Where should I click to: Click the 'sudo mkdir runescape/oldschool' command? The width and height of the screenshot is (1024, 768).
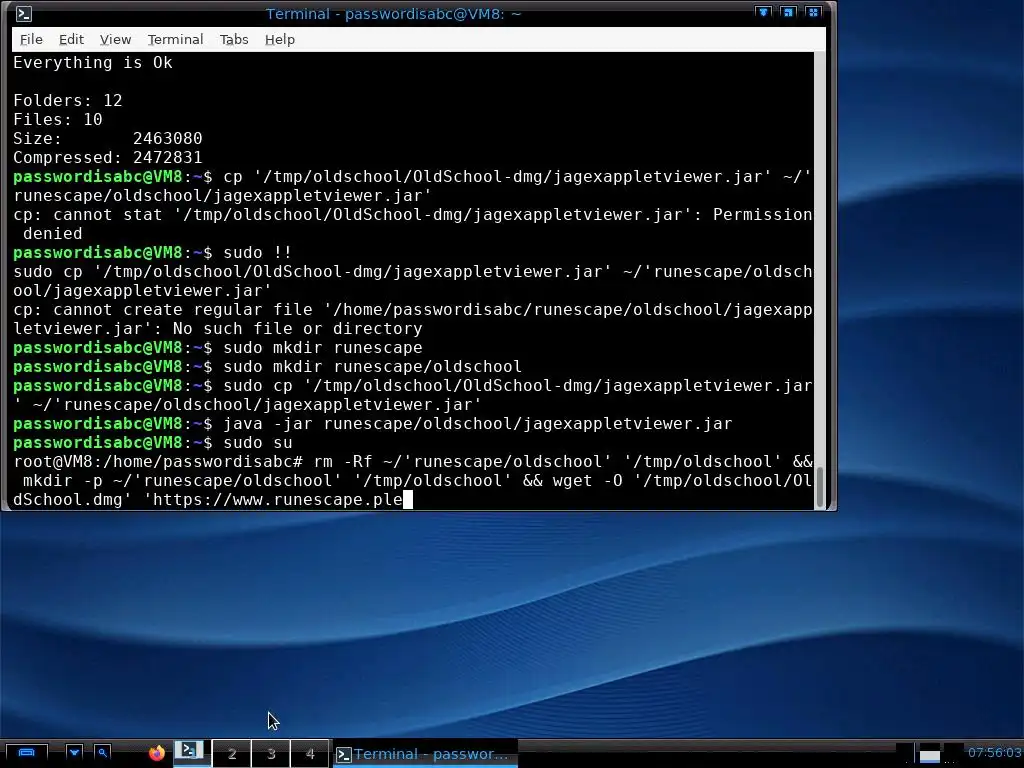click(x=372, y=366)
